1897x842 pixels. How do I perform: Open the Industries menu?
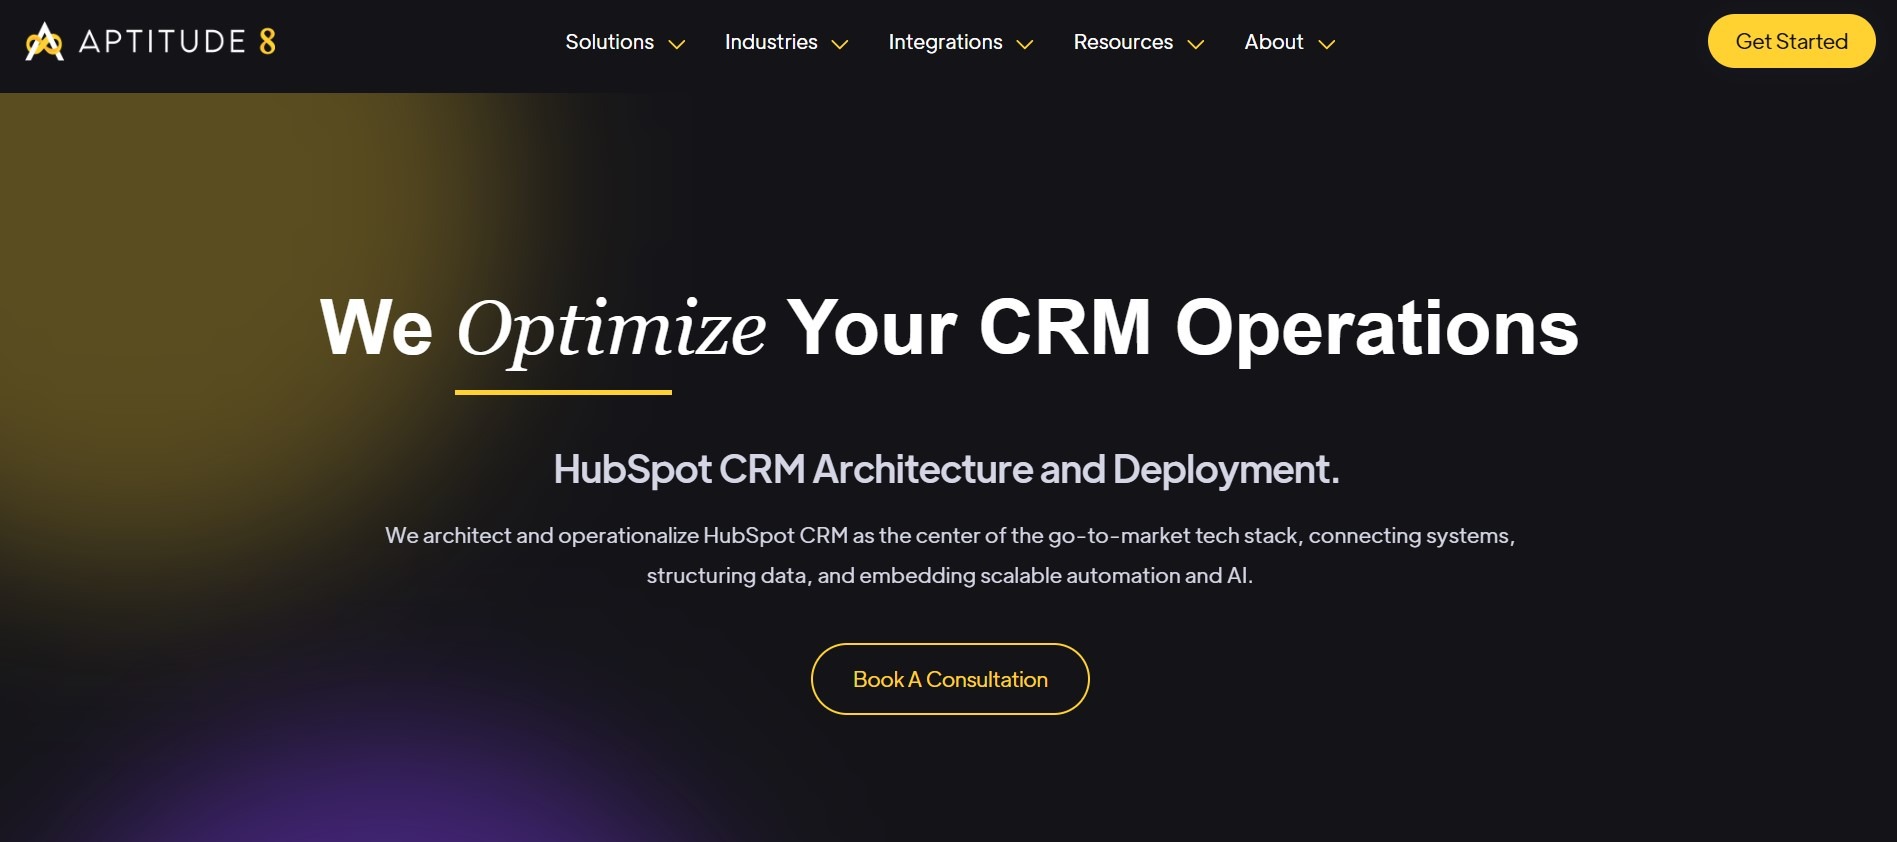(771, 42)
